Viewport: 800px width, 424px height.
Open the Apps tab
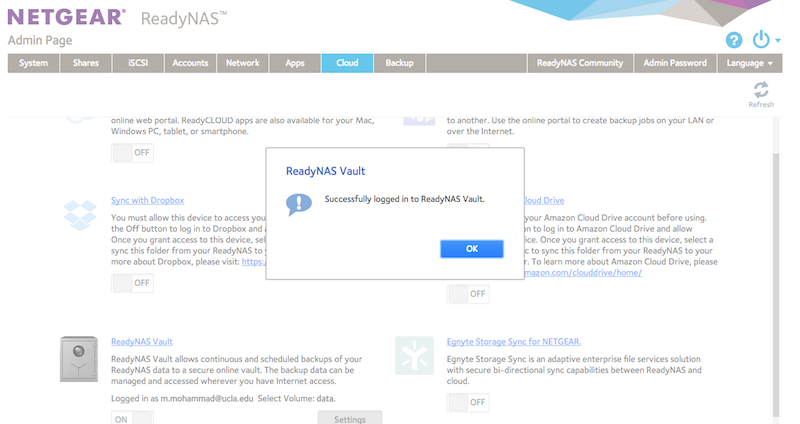(x=295, y=63)
